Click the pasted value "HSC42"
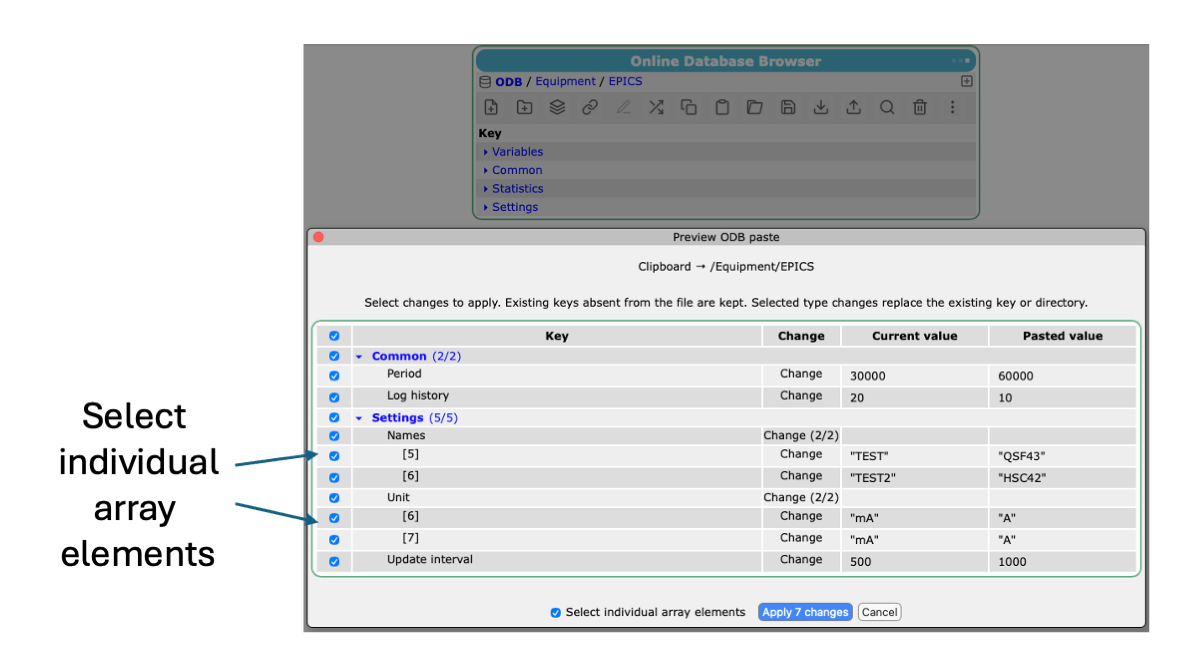Image resolution: width=1178 pixels, height=660 pixels. coord(1022,478)
